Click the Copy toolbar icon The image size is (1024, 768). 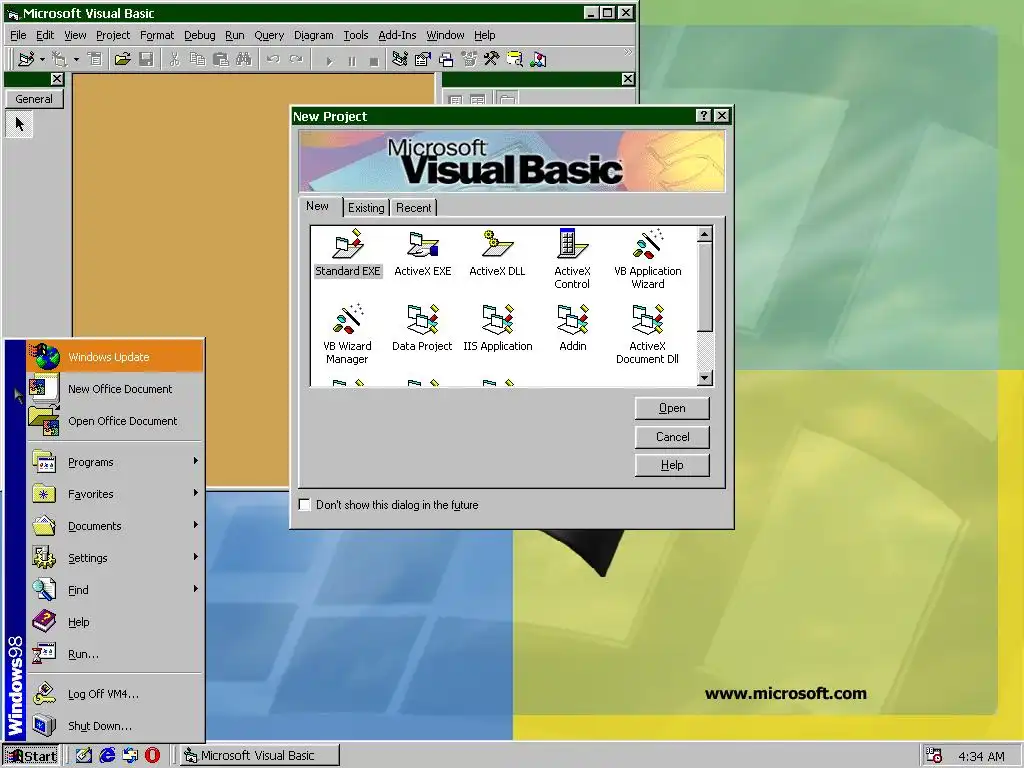197,59
